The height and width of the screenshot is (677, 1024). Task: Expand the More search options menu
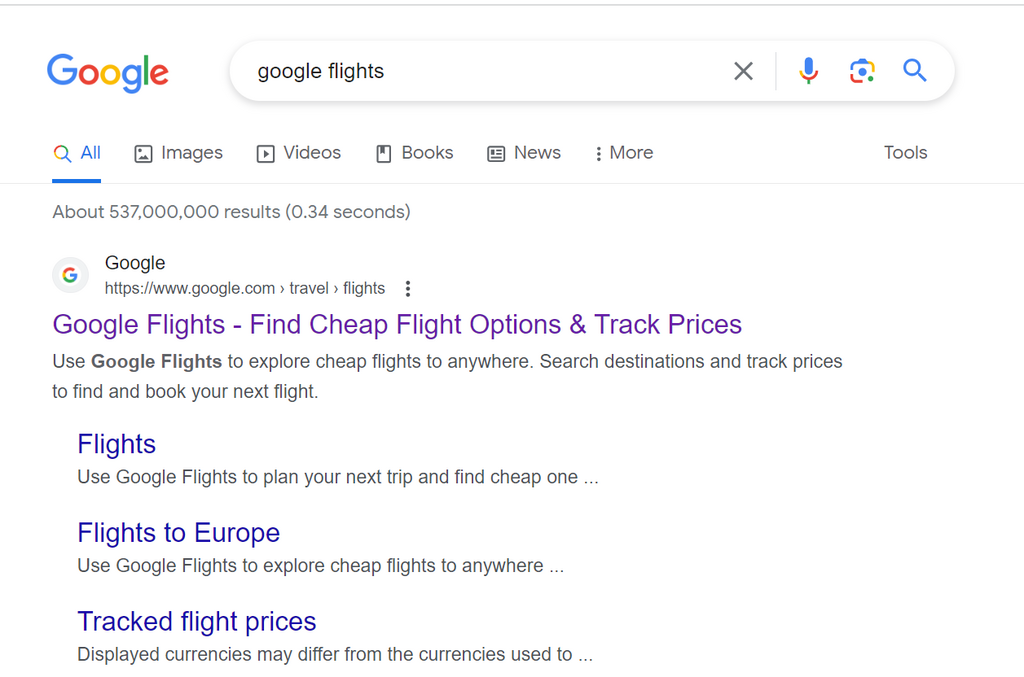[x=622, y=153]
